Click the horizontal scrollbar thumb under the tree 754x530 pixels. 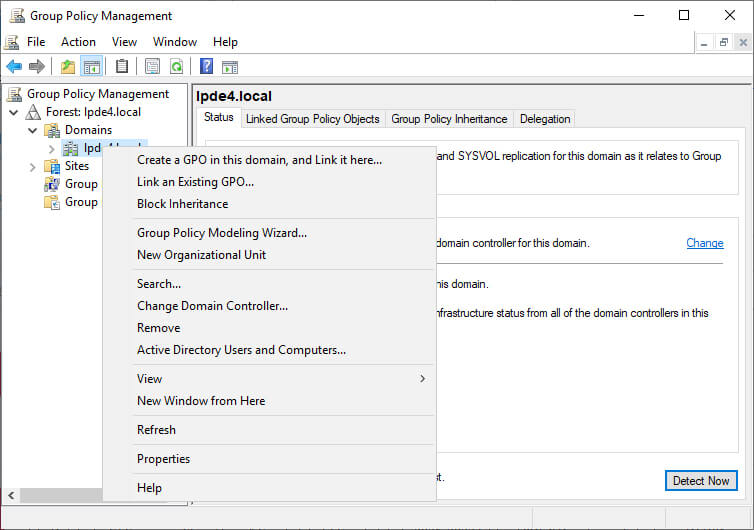pyautogui.click(x=61, y=495)
